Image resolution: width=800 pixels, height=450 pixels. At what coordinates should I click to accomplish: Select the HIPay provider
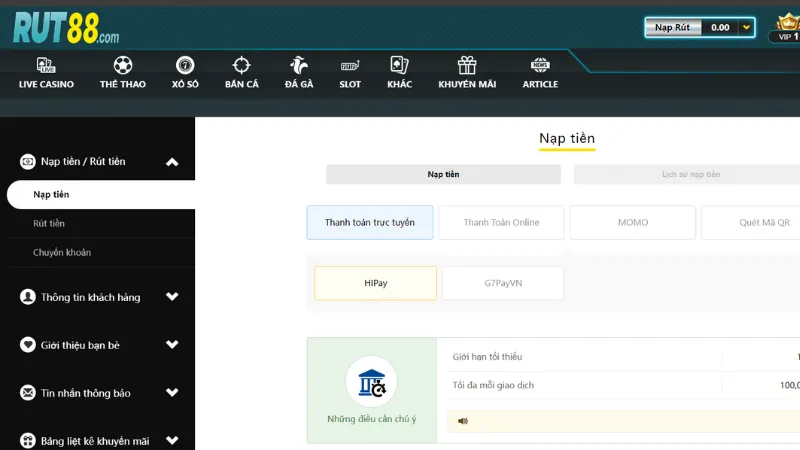[376, 283]
